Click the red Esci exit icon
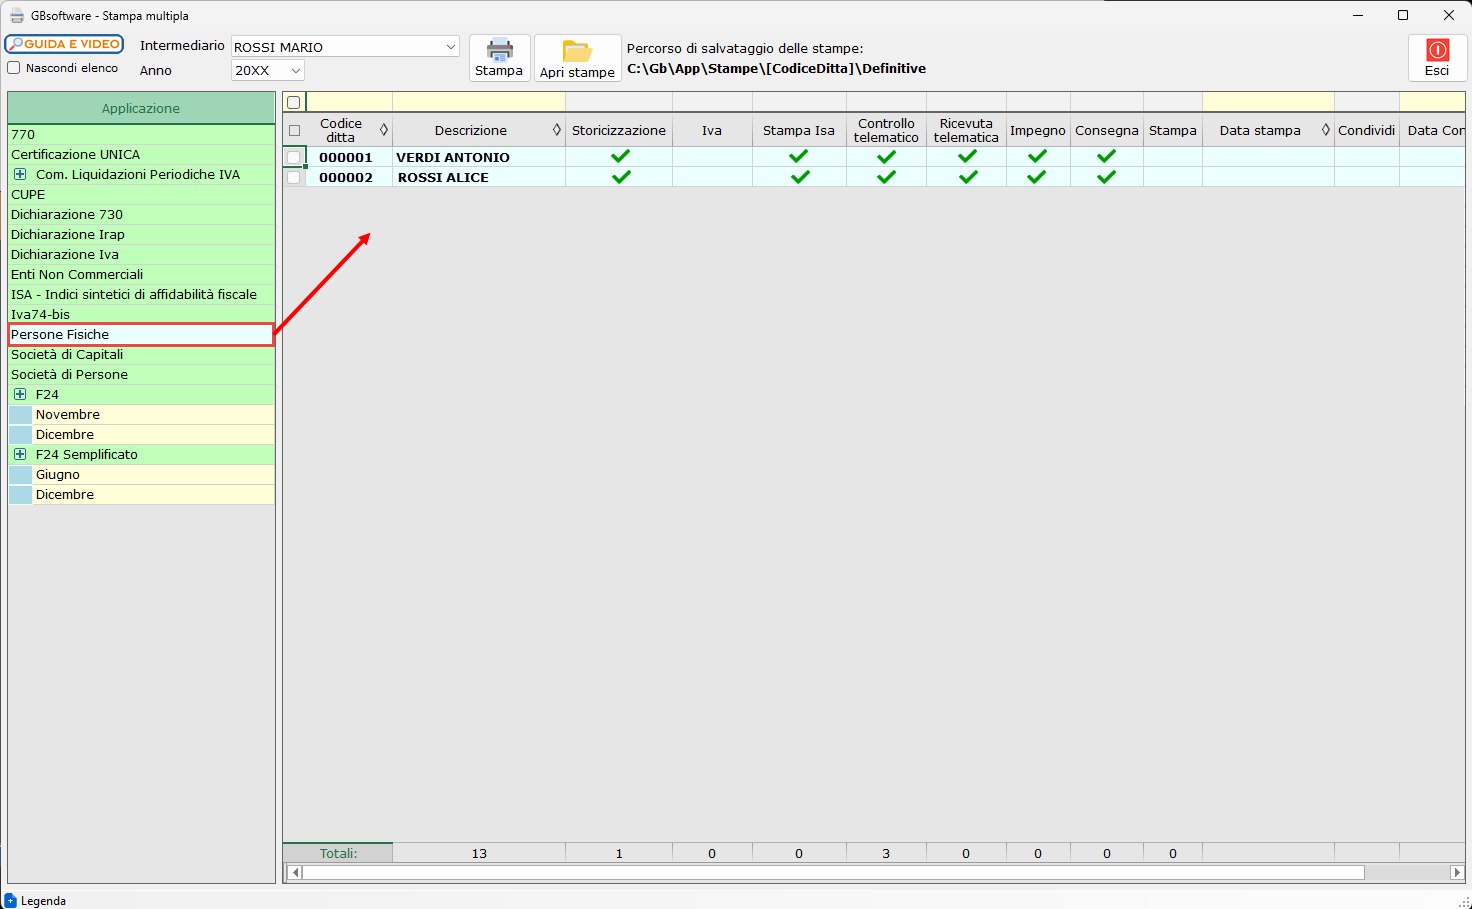The image size is (1472, 909). pyautogui.click(x=1437, y=51)
